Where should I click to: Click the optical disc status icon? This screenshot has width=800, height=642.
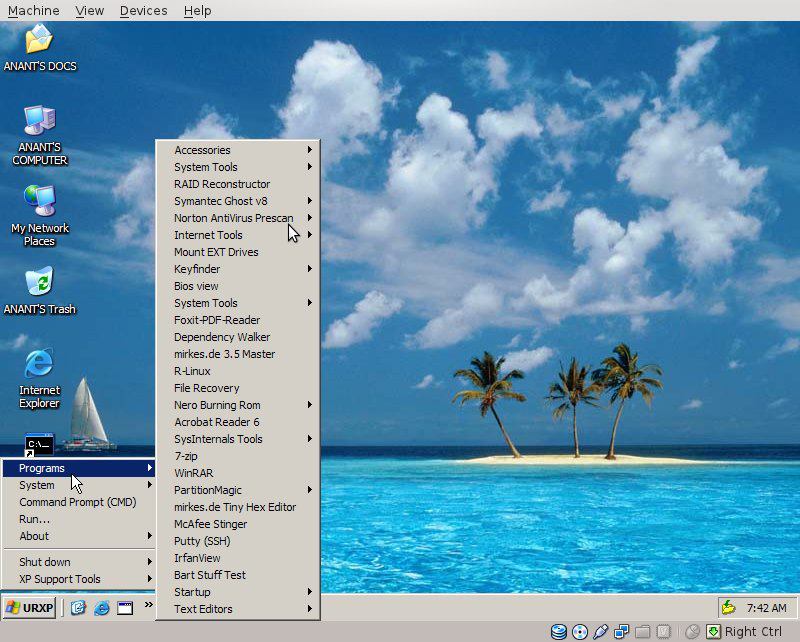pyautogui.click(x=579, y=631)
